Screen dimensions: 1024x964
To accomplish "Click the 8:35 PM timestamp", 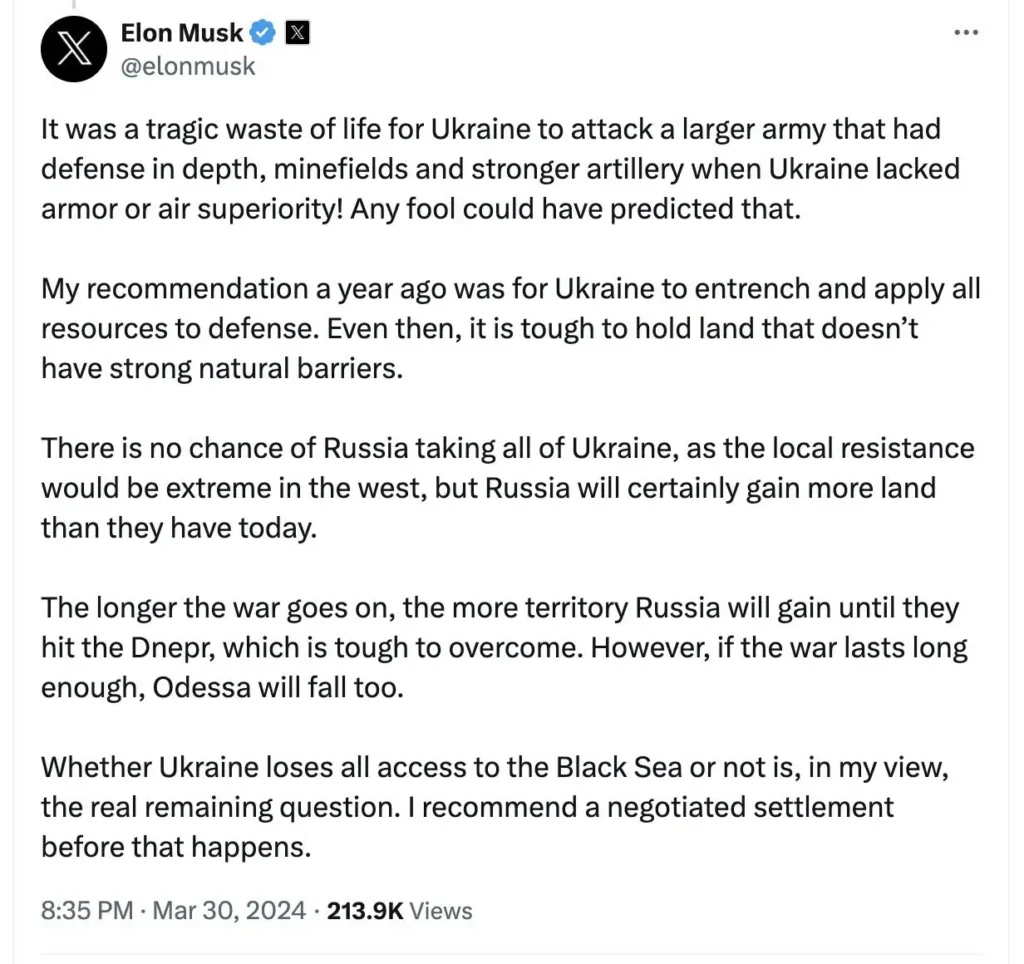I will (87, 910).
